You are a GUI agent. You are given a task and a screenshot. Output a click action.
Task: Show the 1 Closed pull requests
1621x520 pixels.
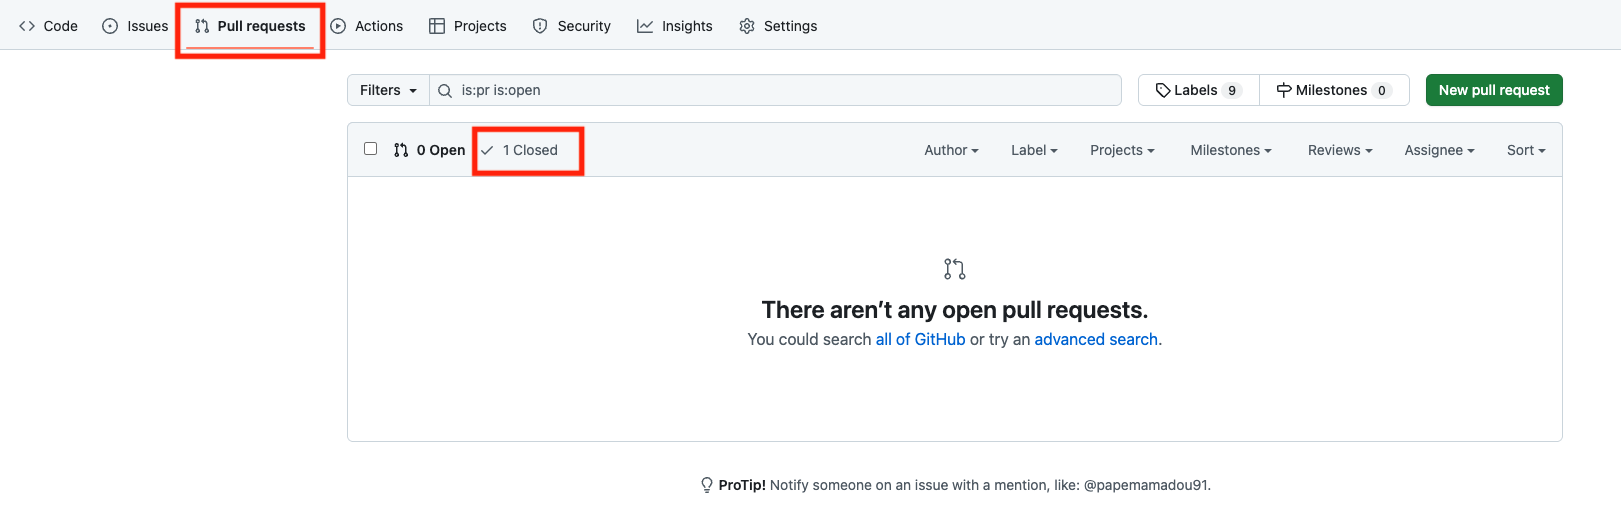pyautogui.click(x=529, y=150)
